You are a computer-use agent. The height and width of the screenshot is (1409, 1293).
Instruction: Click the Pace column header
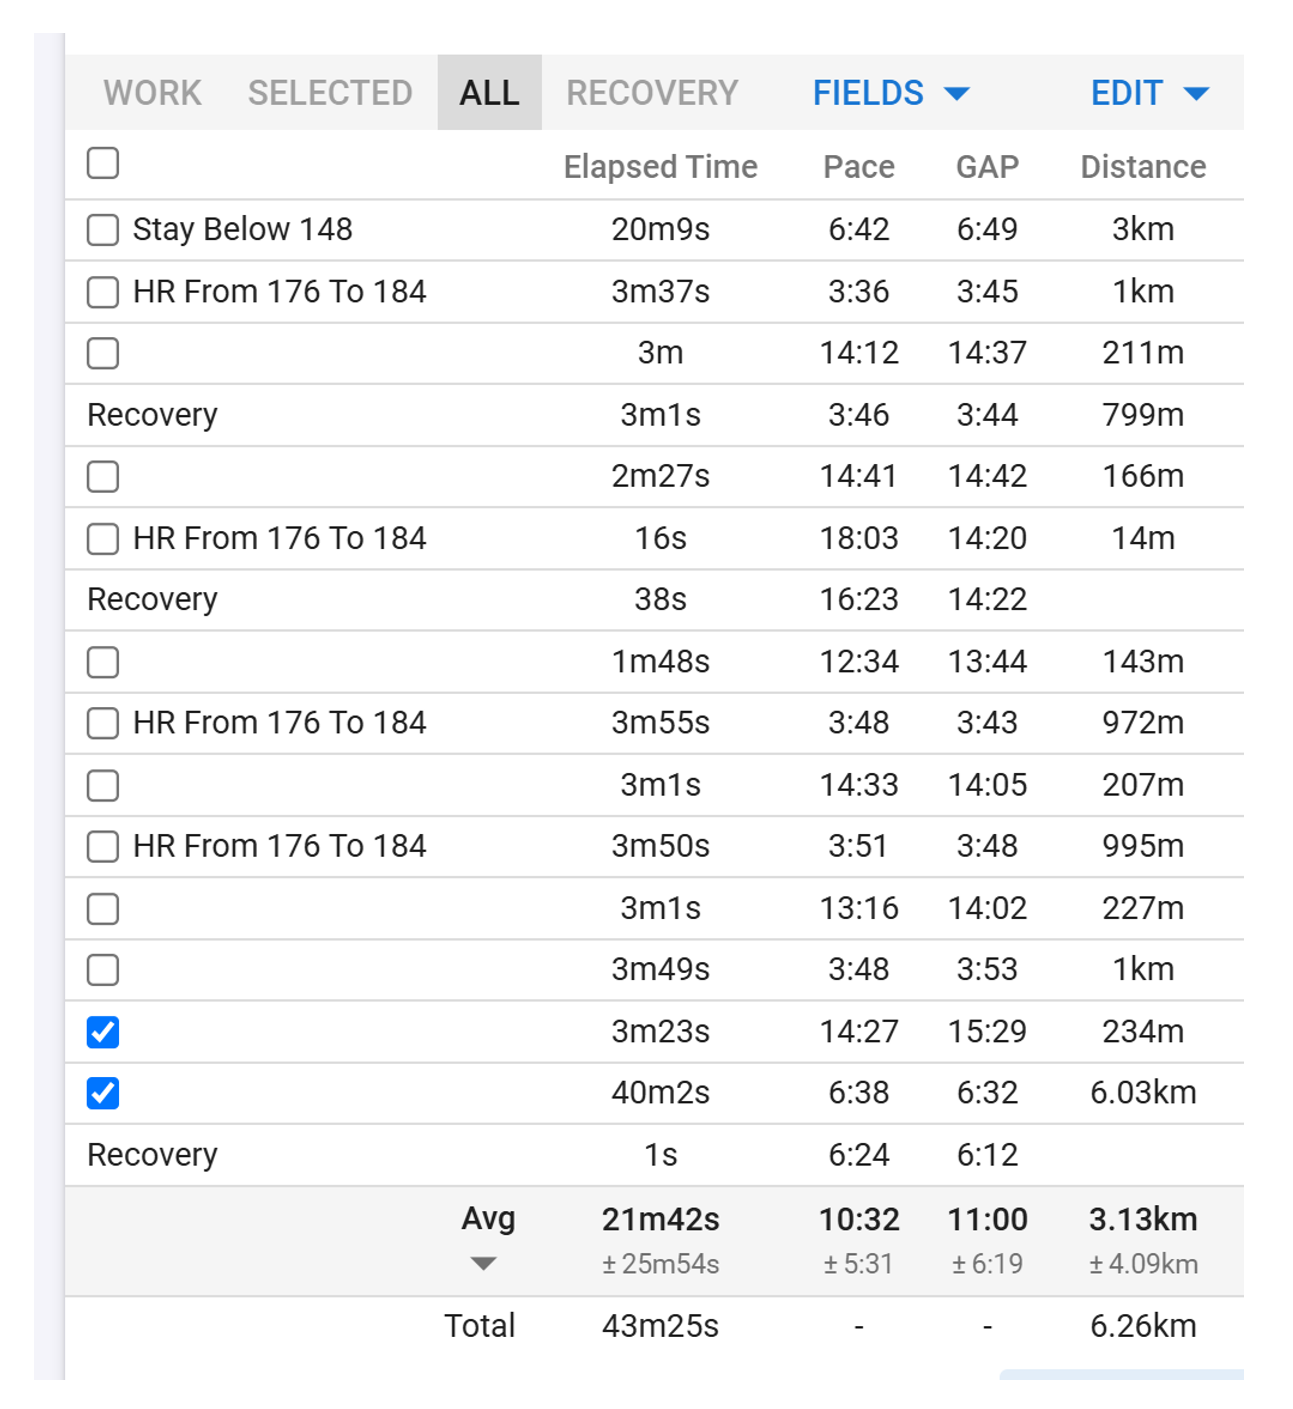tap(859, 167)
